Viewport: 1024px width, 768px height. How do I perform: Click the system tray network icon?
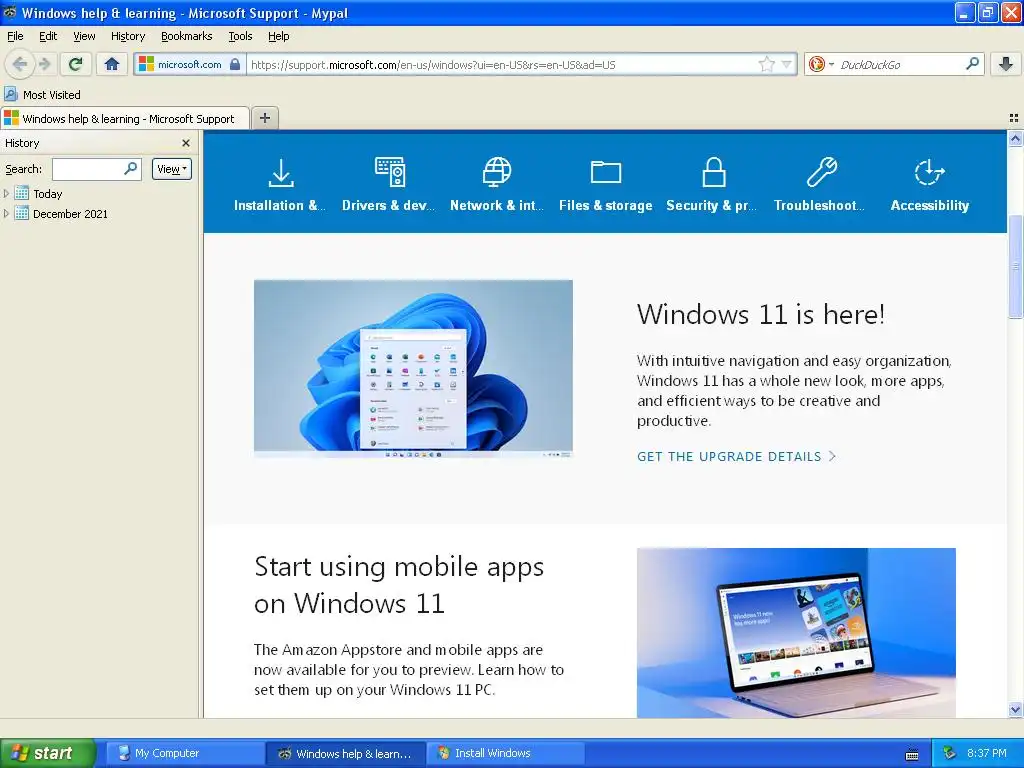click(x=950, y=753)
